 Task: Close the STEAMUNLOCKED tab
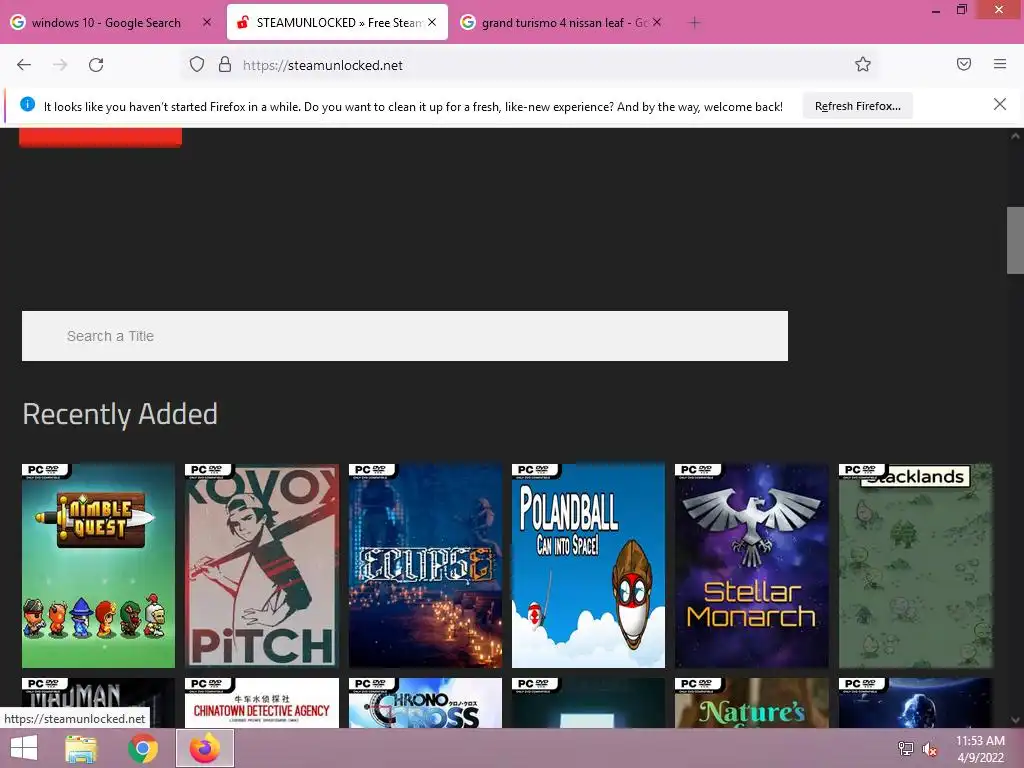[x=432, y=22]
